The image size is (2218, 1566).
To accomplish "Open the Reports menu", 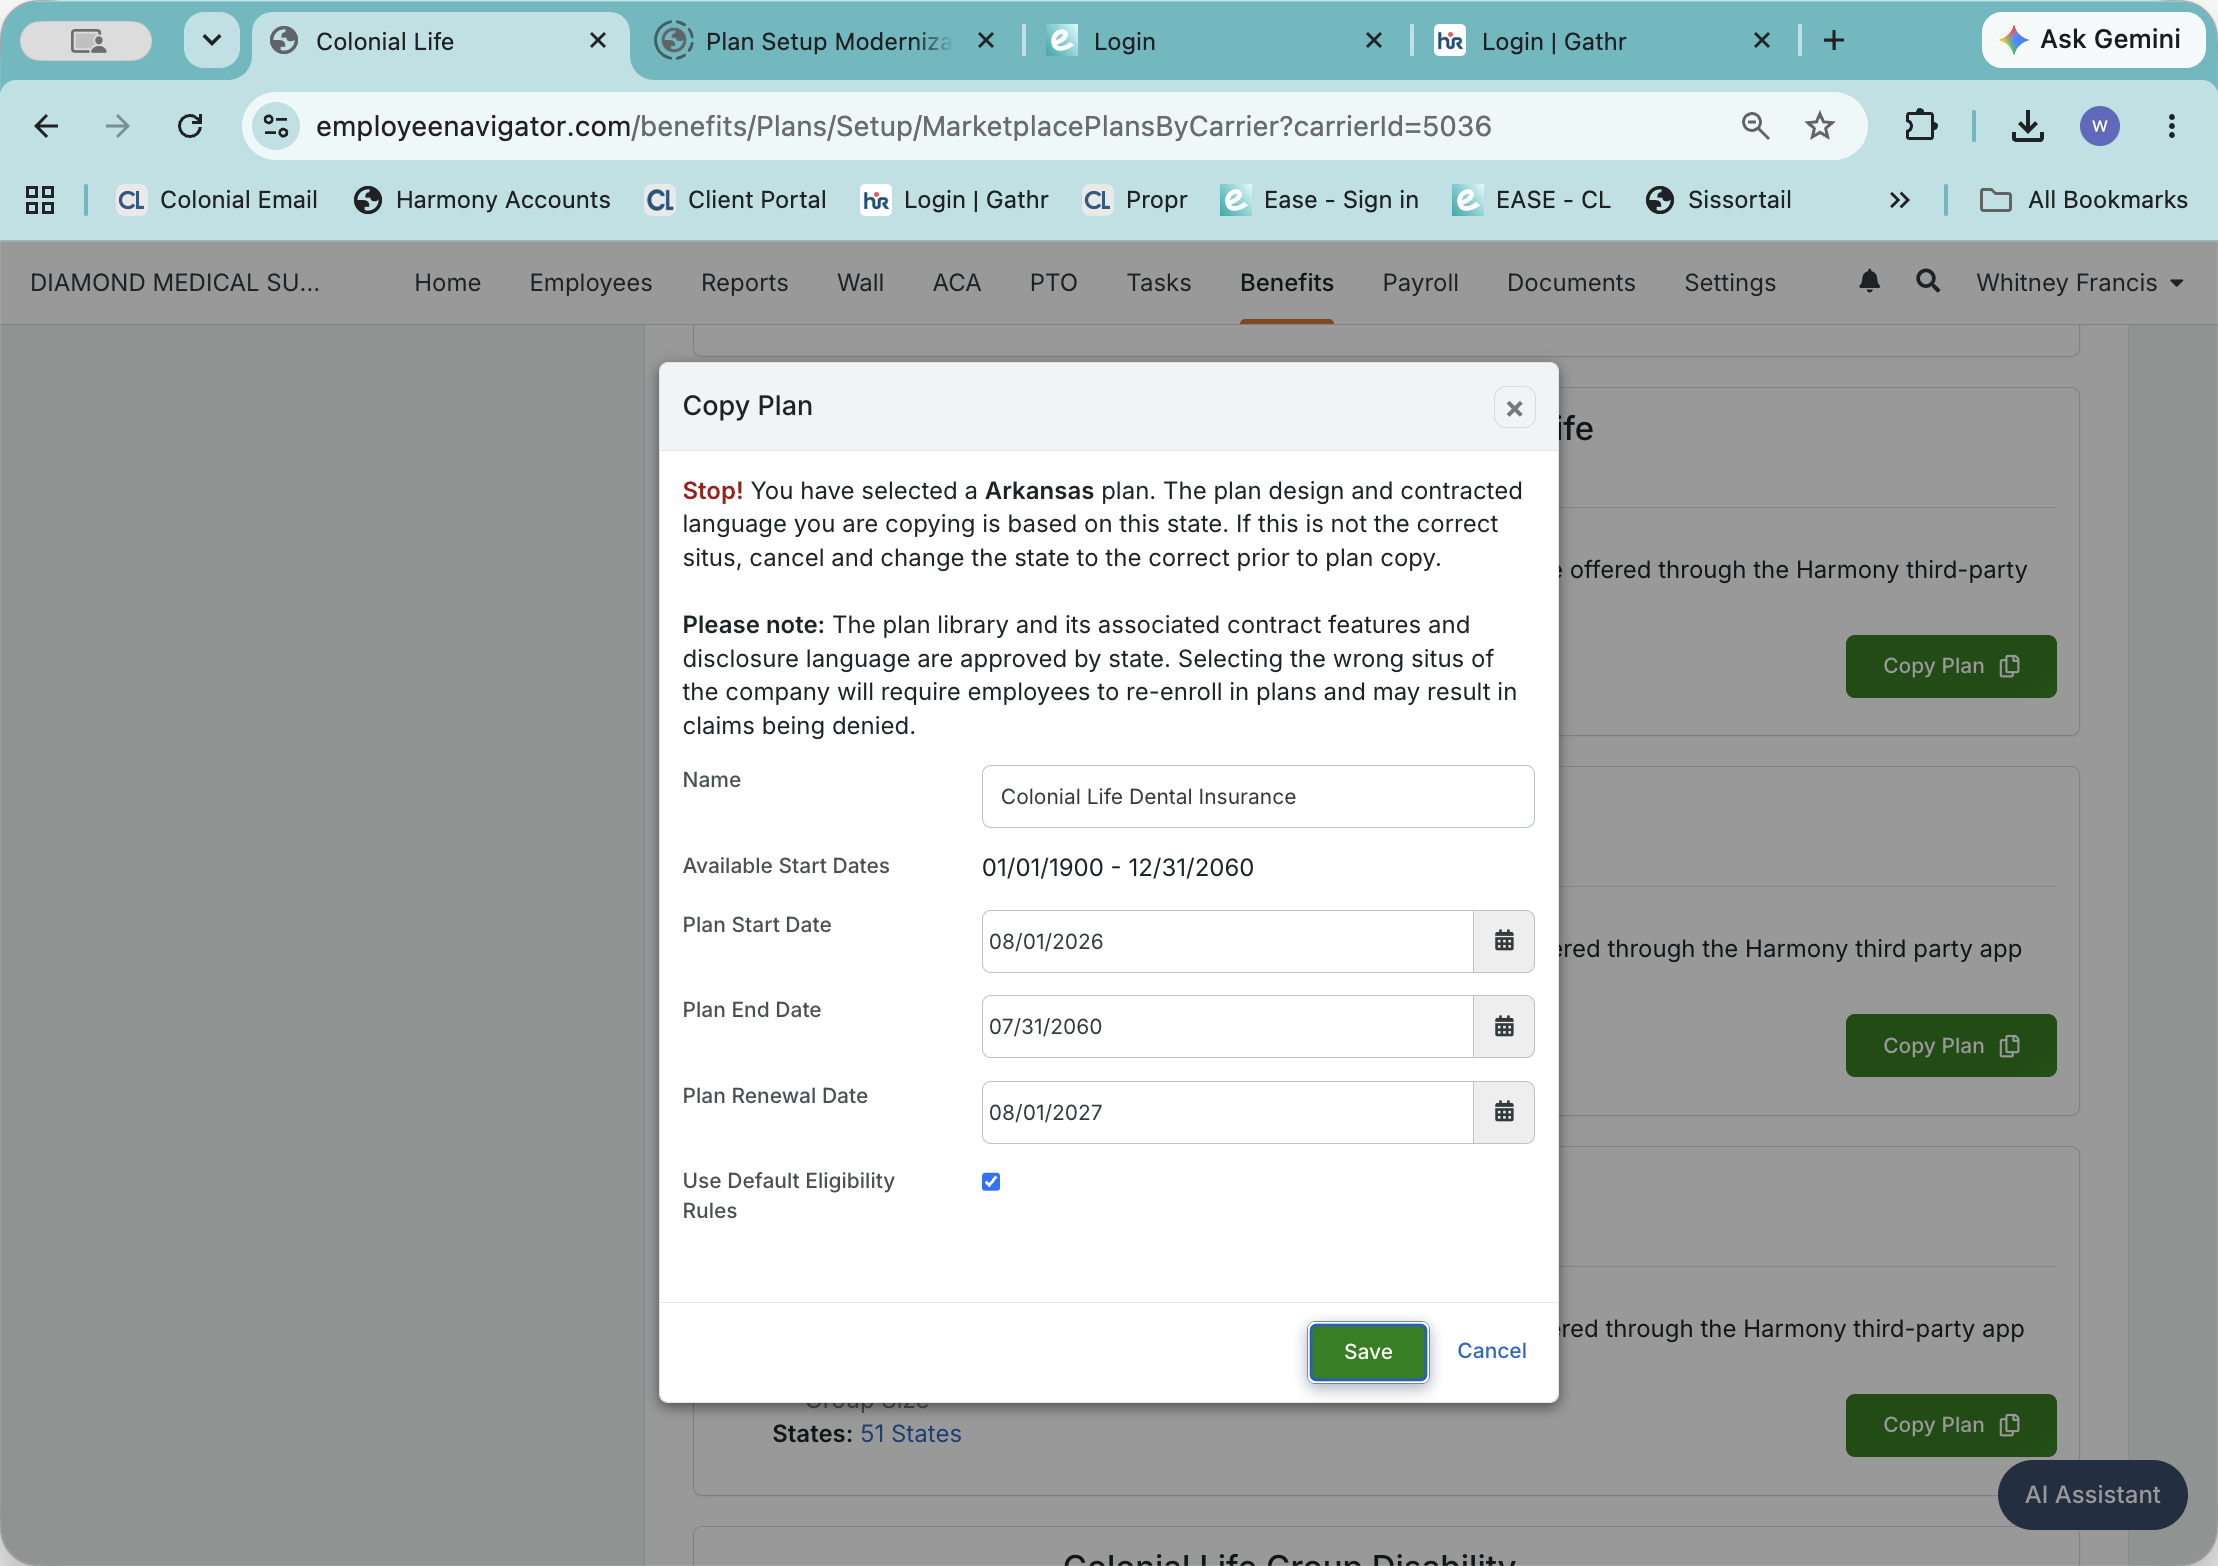I will click(x=745, y=283).
